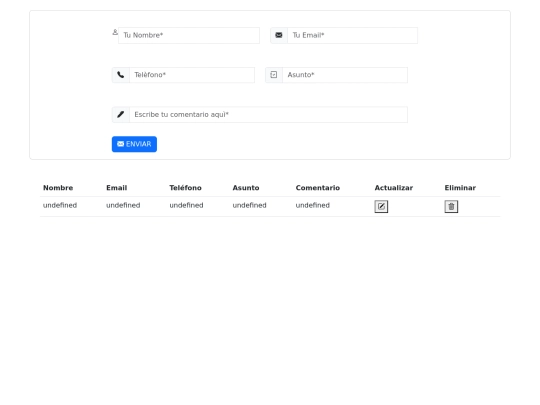Screen dimensions: 540x405
Task: Select undefined cell under Nombre
Action: (60, 205)
